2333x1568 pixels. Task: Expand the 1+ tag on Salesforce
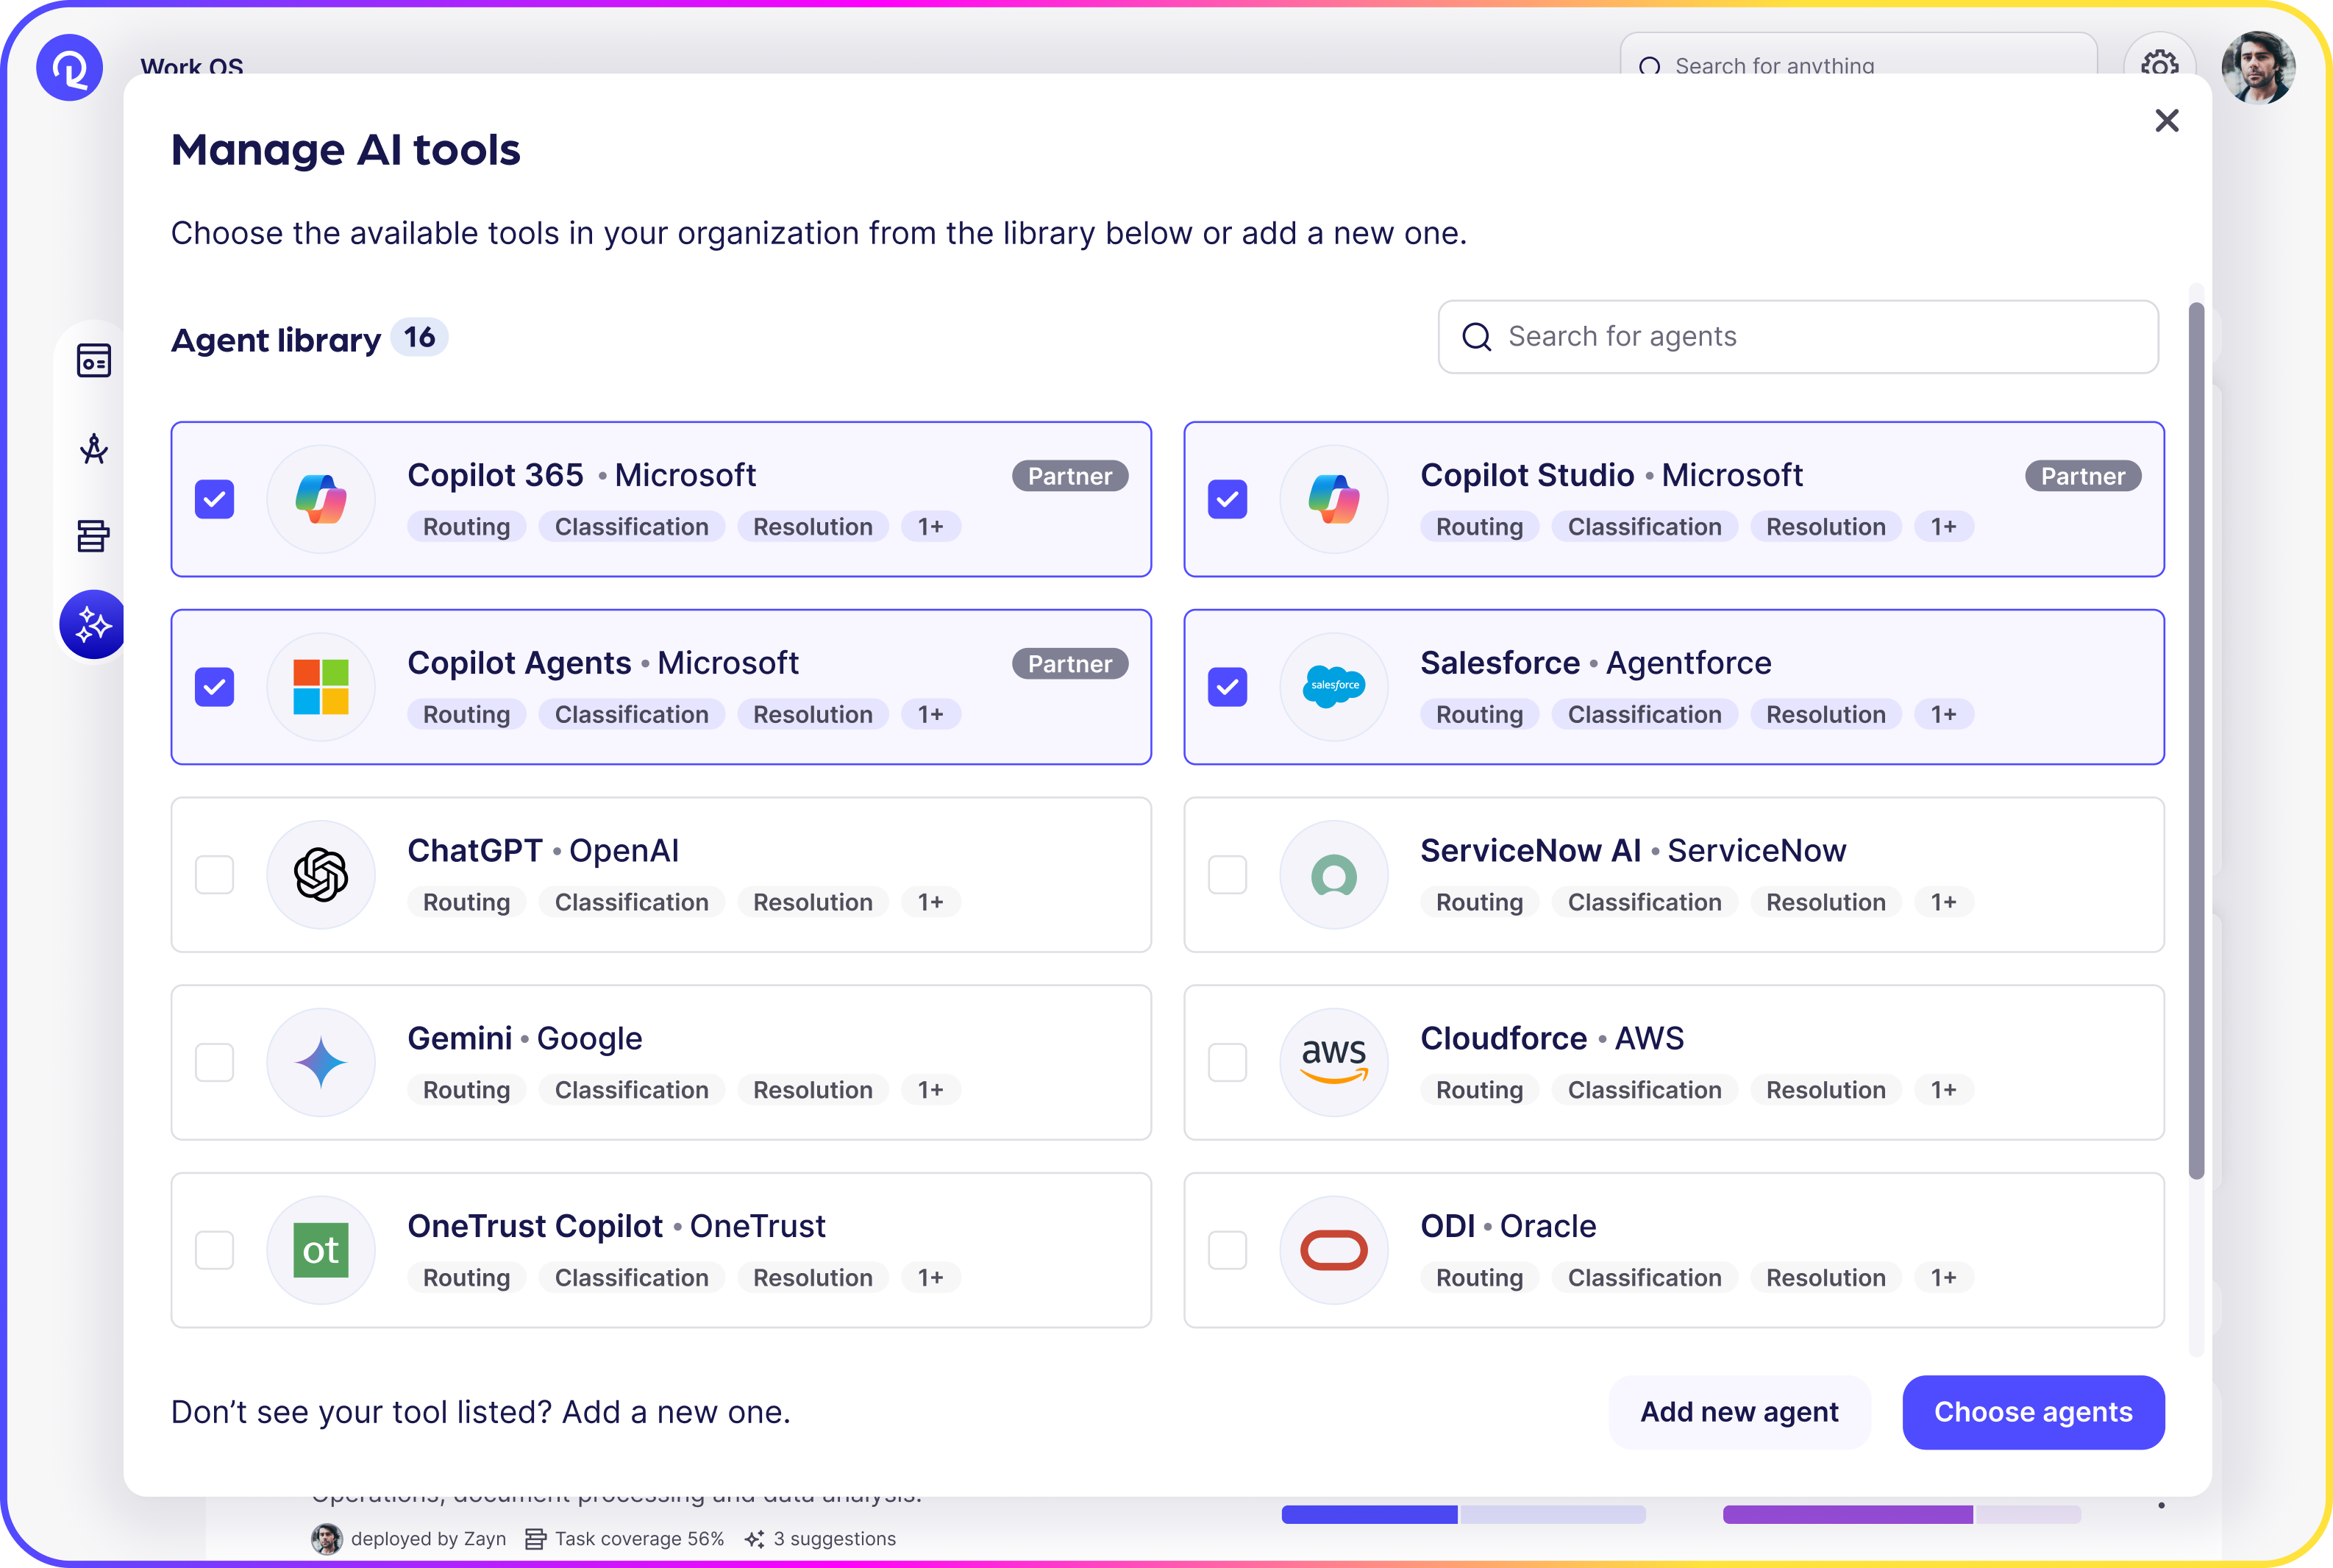[x=1944, y=715]
